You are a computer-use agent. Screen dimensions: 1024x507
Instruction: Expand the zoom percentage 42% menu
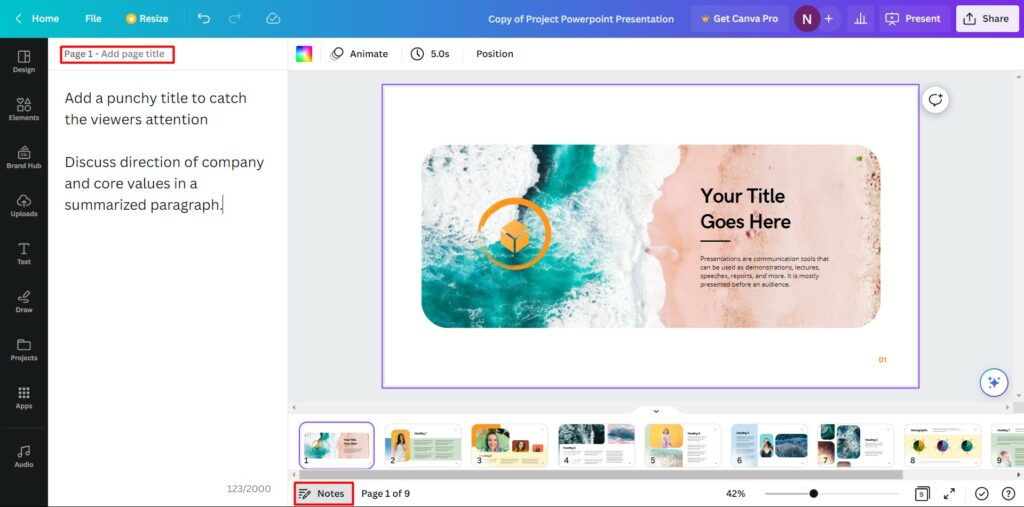735,493
